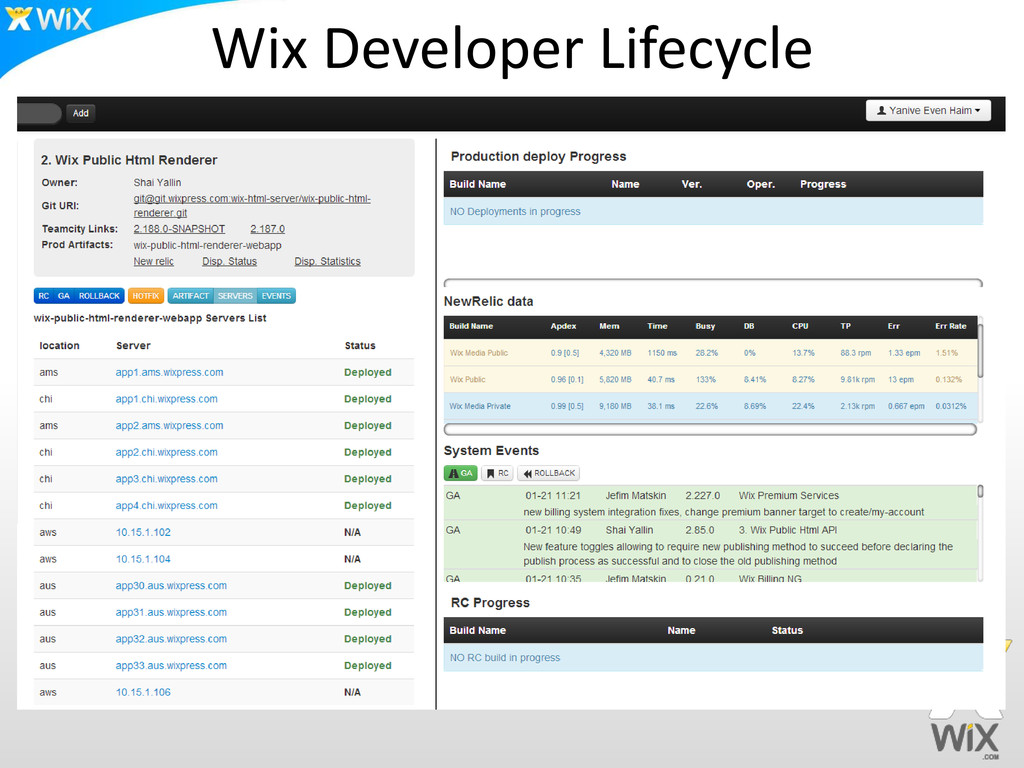Click the Status column header in servers list
This screenshot has width=1024, height=768.
click(x=360, y=345)
